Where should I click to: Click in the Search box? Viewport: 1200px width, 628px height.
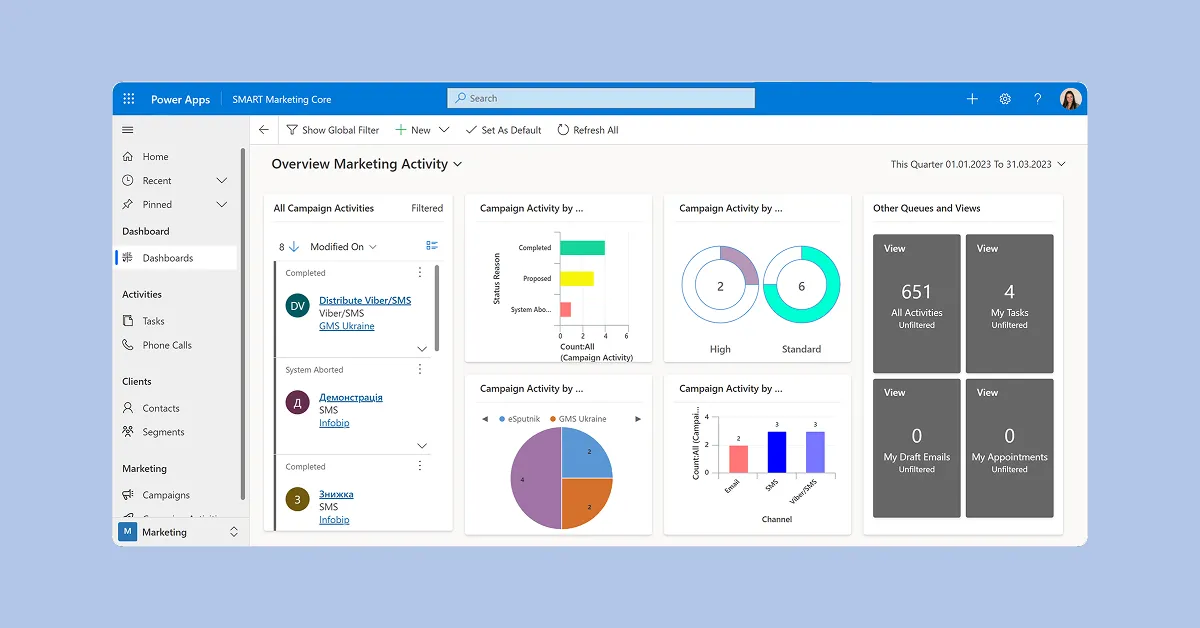tap(600, 98)
